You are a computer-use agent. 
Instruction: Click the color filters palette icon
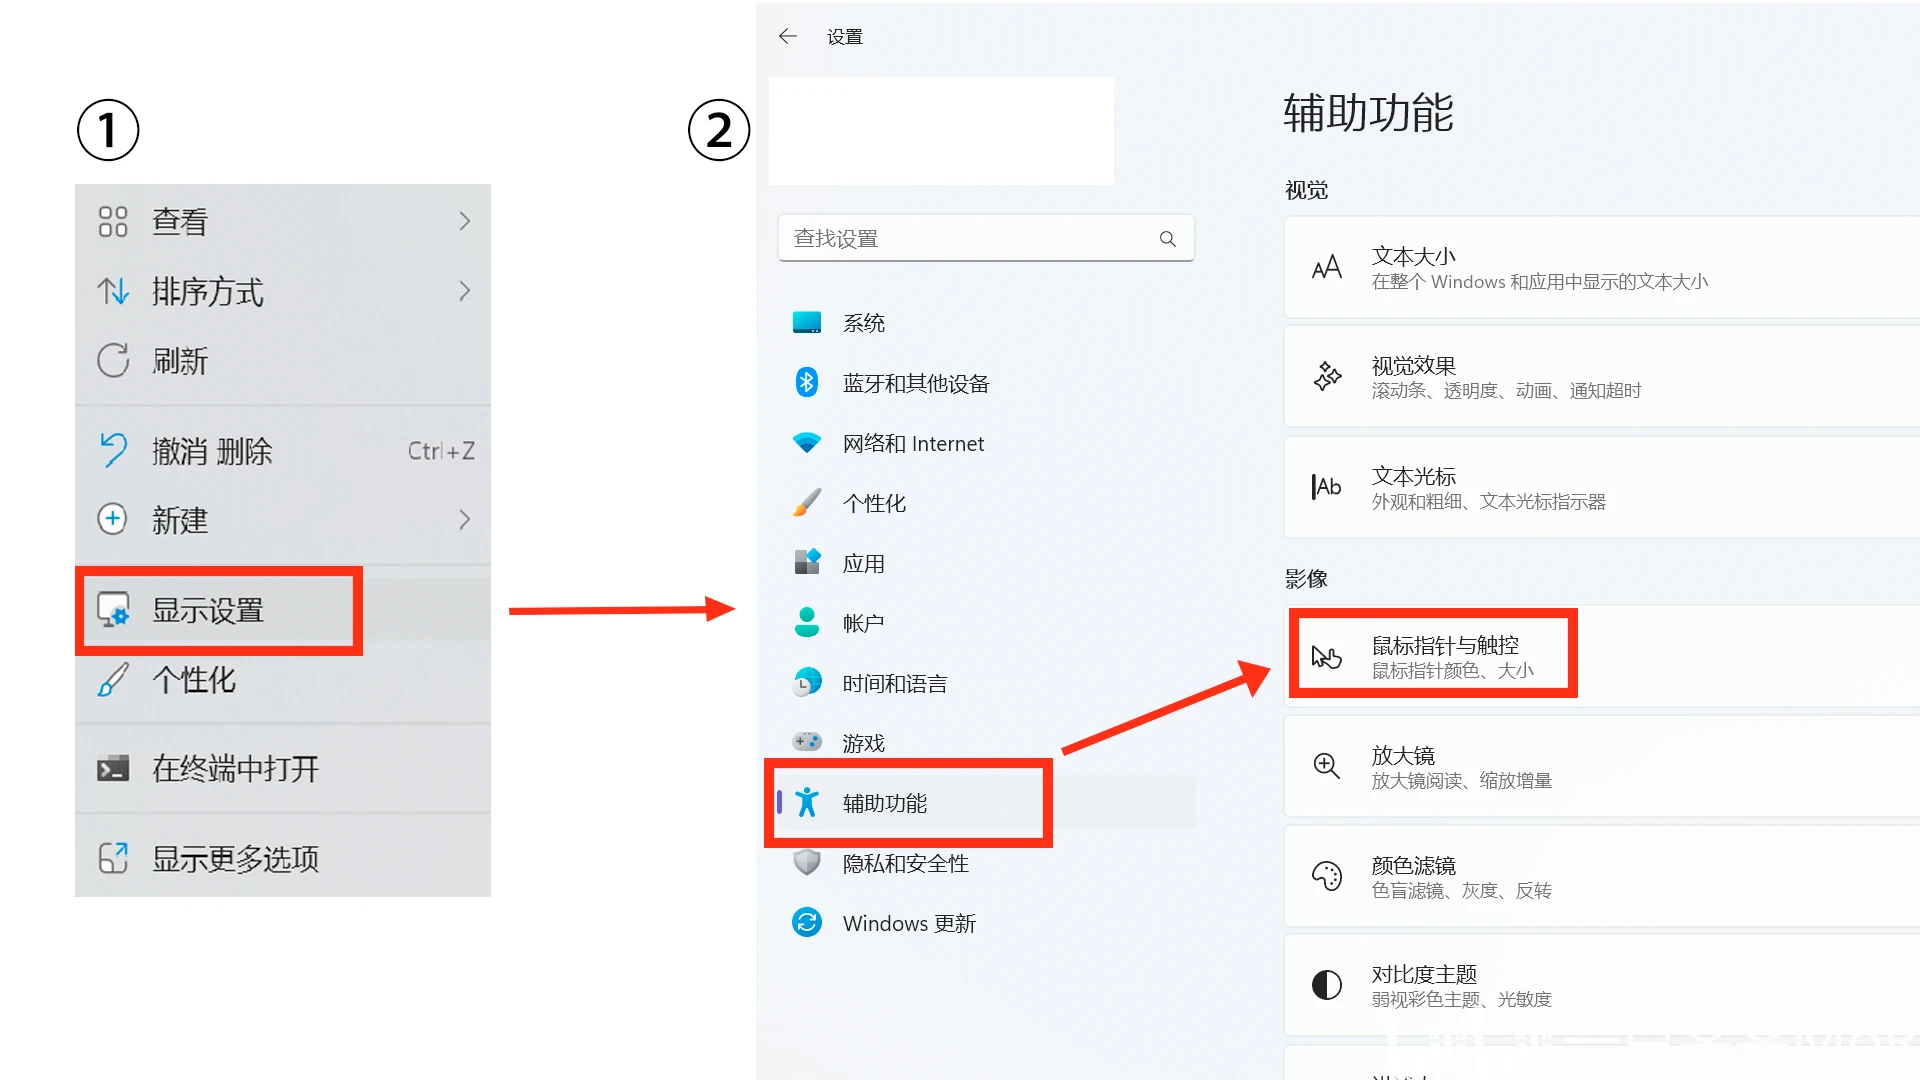(x=1326, y=876)
